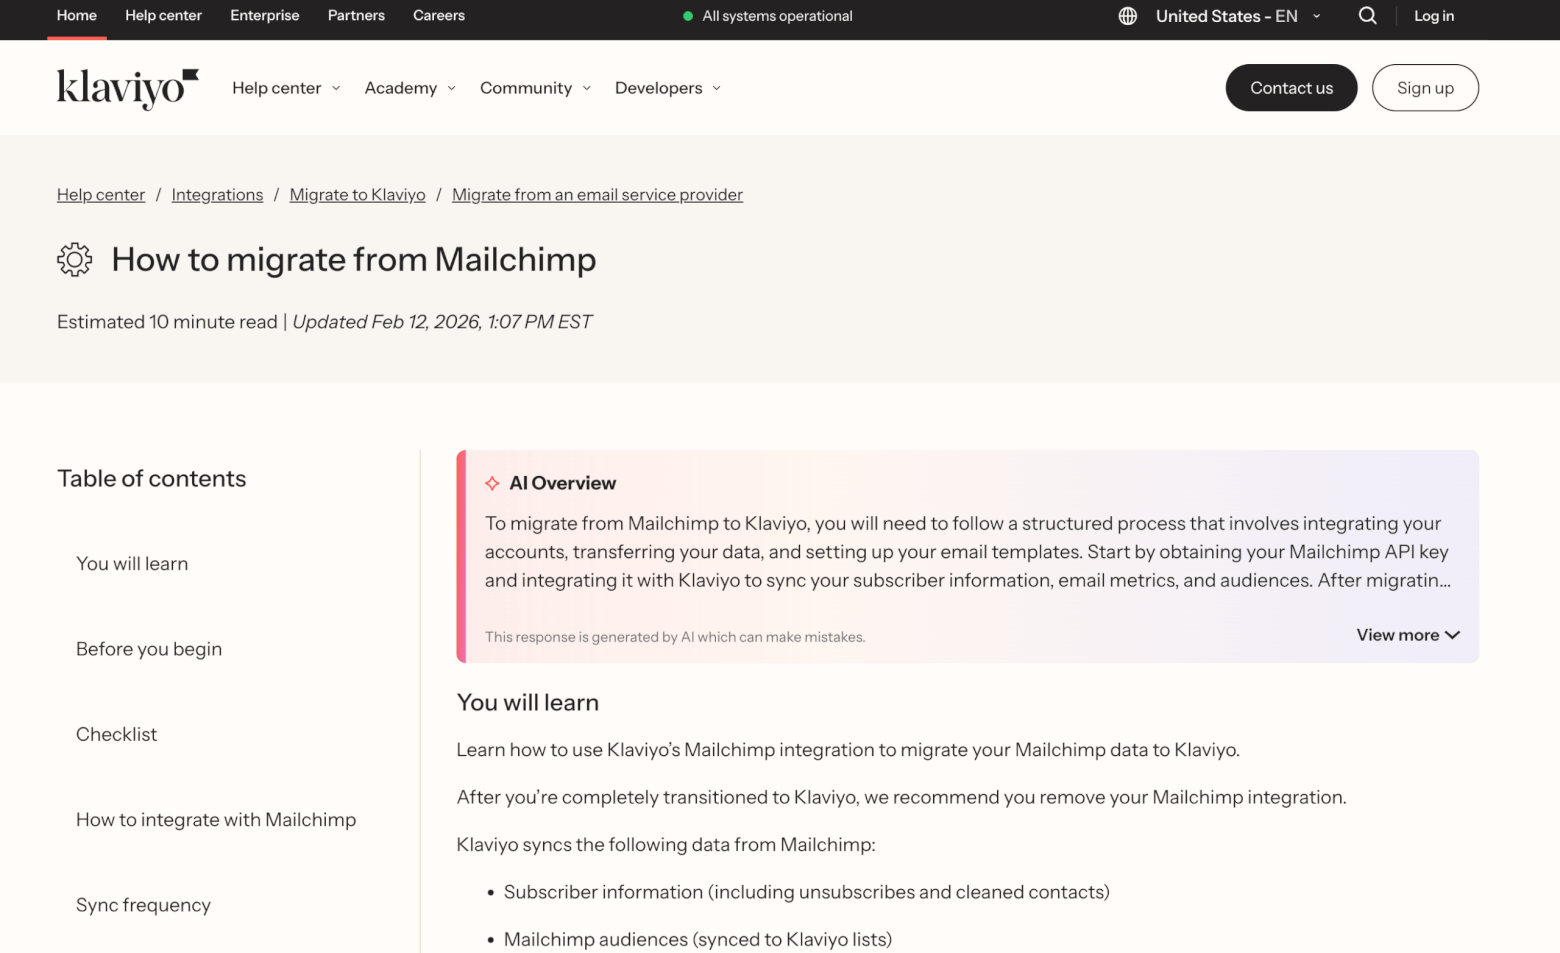The width and height of the screenshot is (1560, 953).
Task: Click the globe icon near language selector
Action: [1127, 16]
